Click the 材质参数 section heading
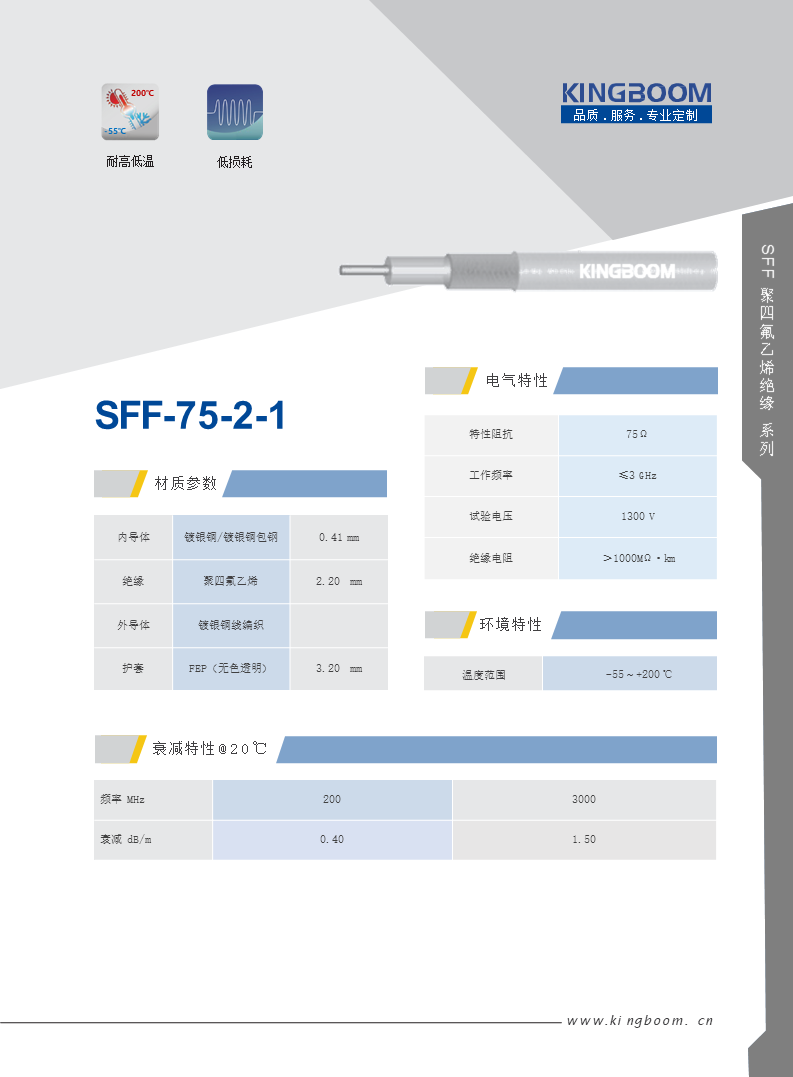This screenshot has width=793, height=1077. click(185, 484)
